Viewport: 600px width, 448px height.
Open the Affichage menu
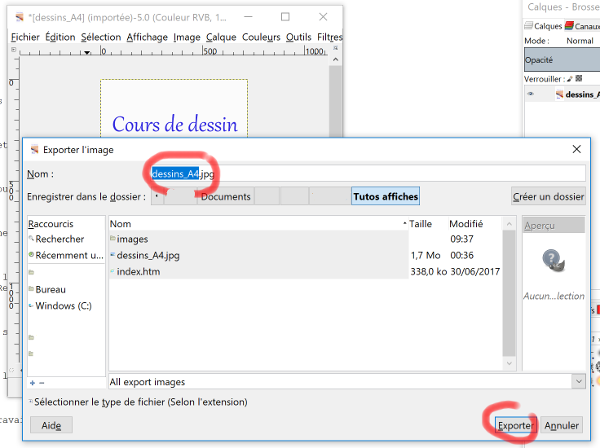[147, 37]
